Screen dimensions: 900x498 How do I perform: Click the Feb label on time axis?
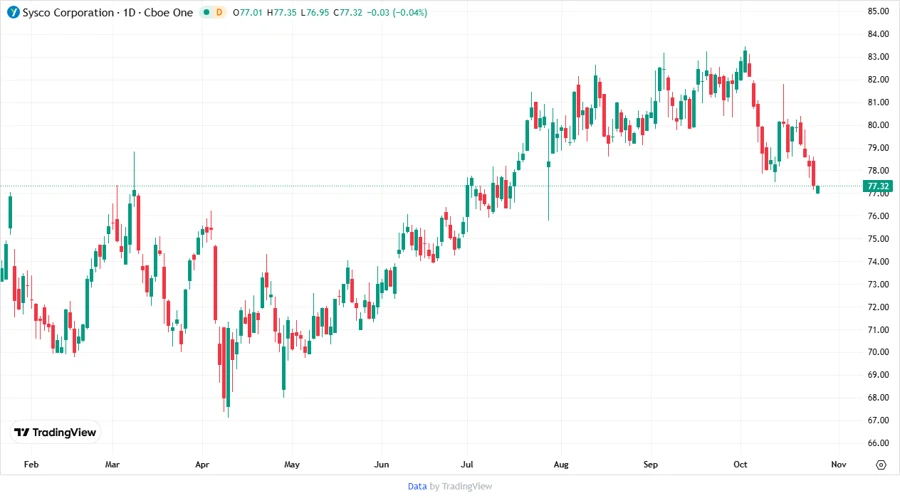click(x=31, y=465)
